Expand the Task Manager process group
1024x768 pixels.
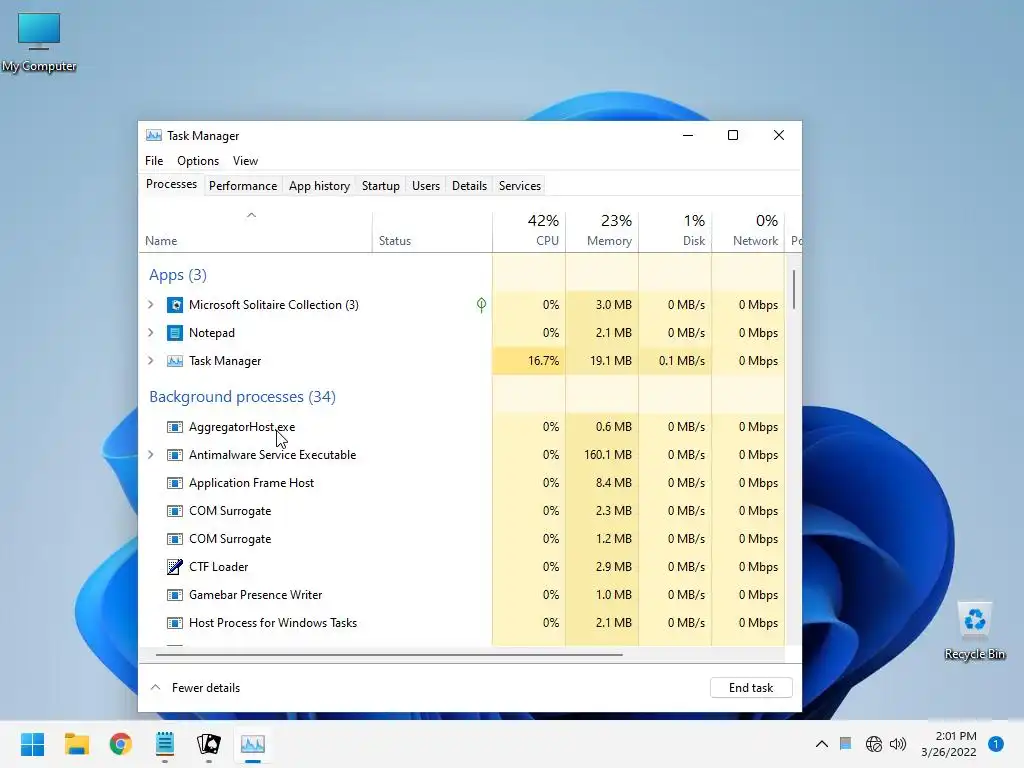[x=151, y=361]
